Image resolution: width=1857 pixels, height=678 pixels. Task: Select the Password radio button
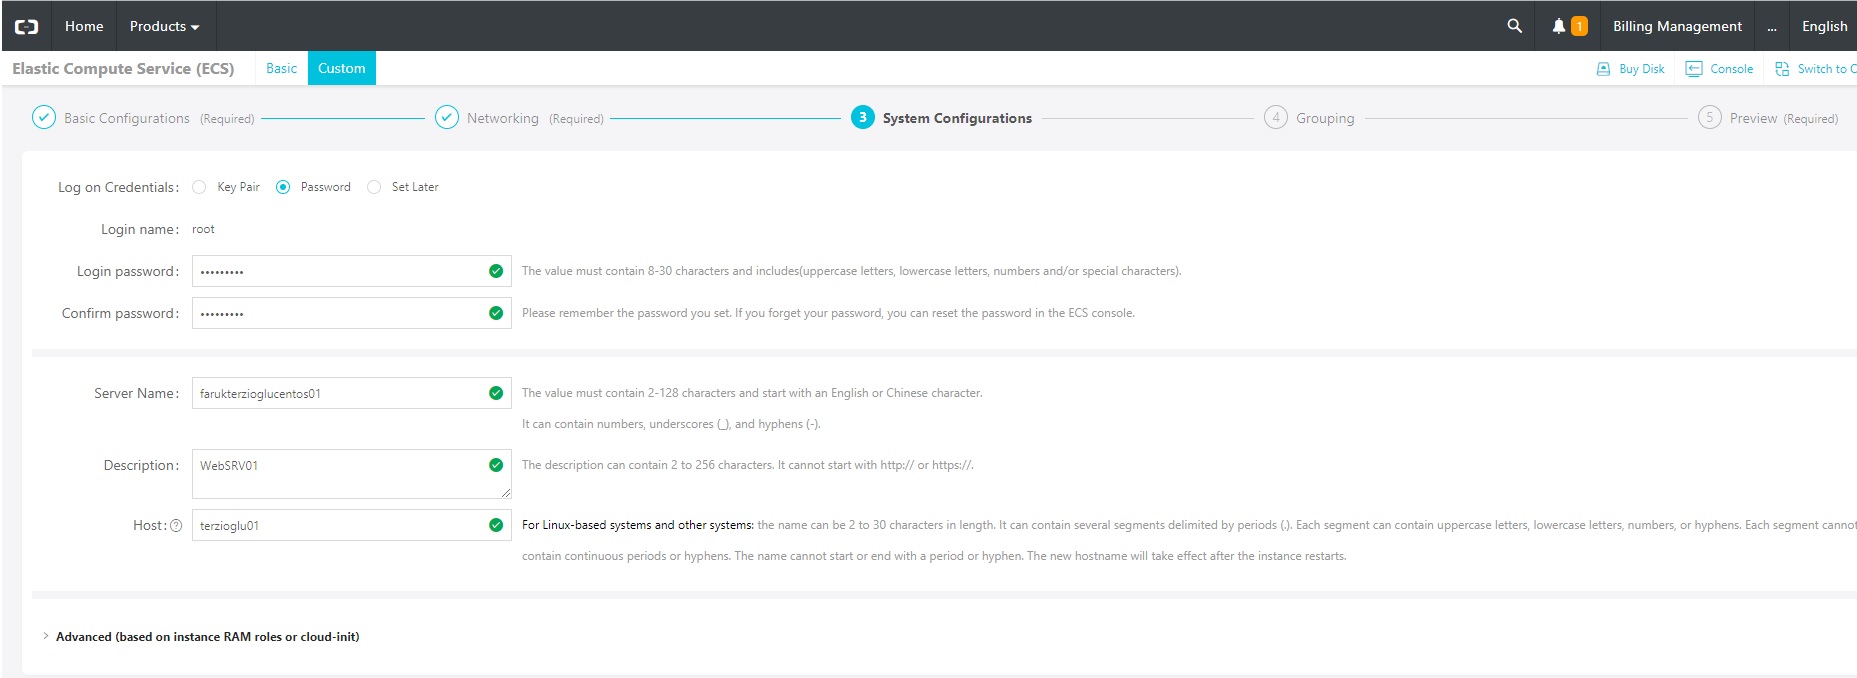tap(283, 187)
